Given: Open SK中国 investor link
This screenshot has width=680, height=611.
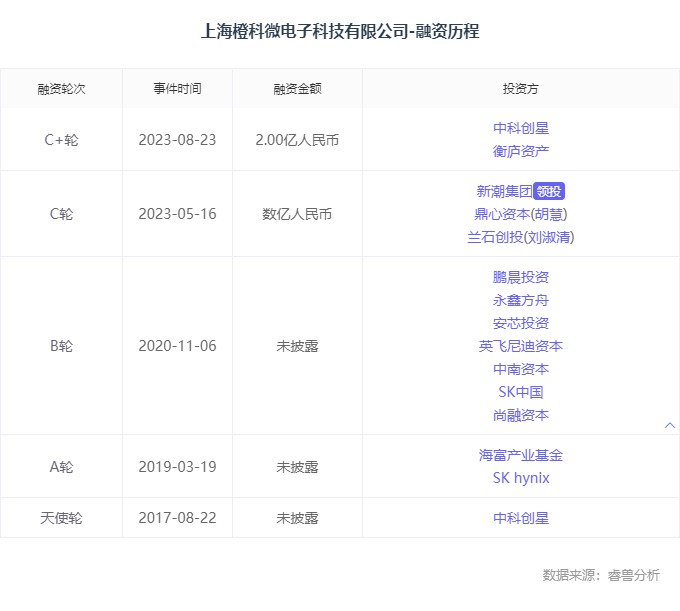Looking at the screenshot, I should tap(520, 392).
